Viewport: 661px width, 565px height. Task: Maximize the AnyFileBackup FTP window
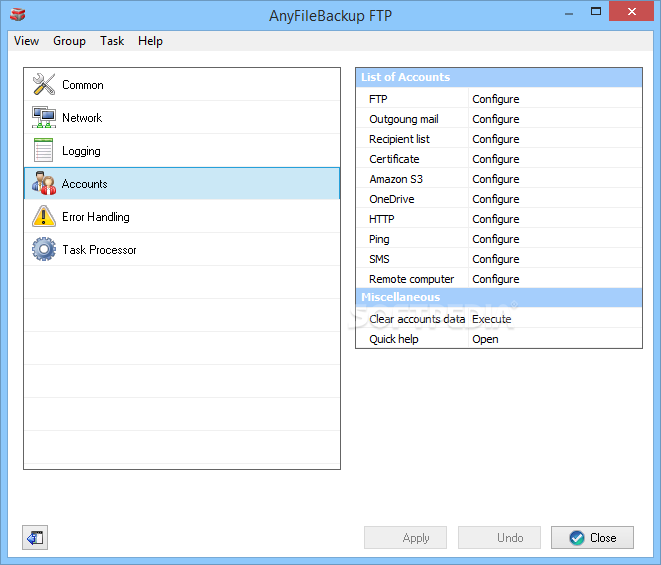point(596,12)
